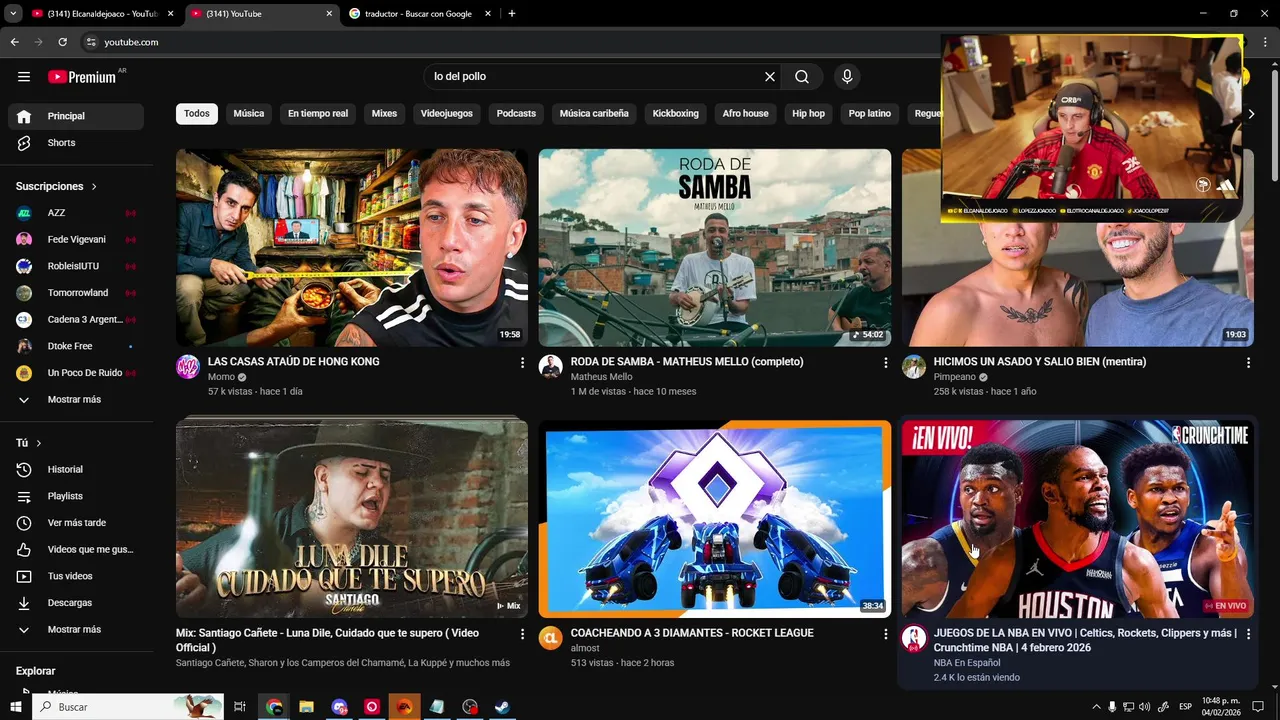Open Steam from the taskbar

pos(503,707)
